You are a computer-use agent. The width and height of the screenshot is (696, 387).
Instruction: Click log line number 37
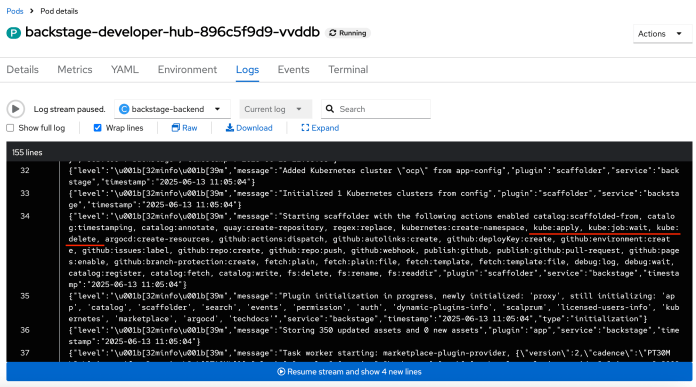(x=25, y=353)
